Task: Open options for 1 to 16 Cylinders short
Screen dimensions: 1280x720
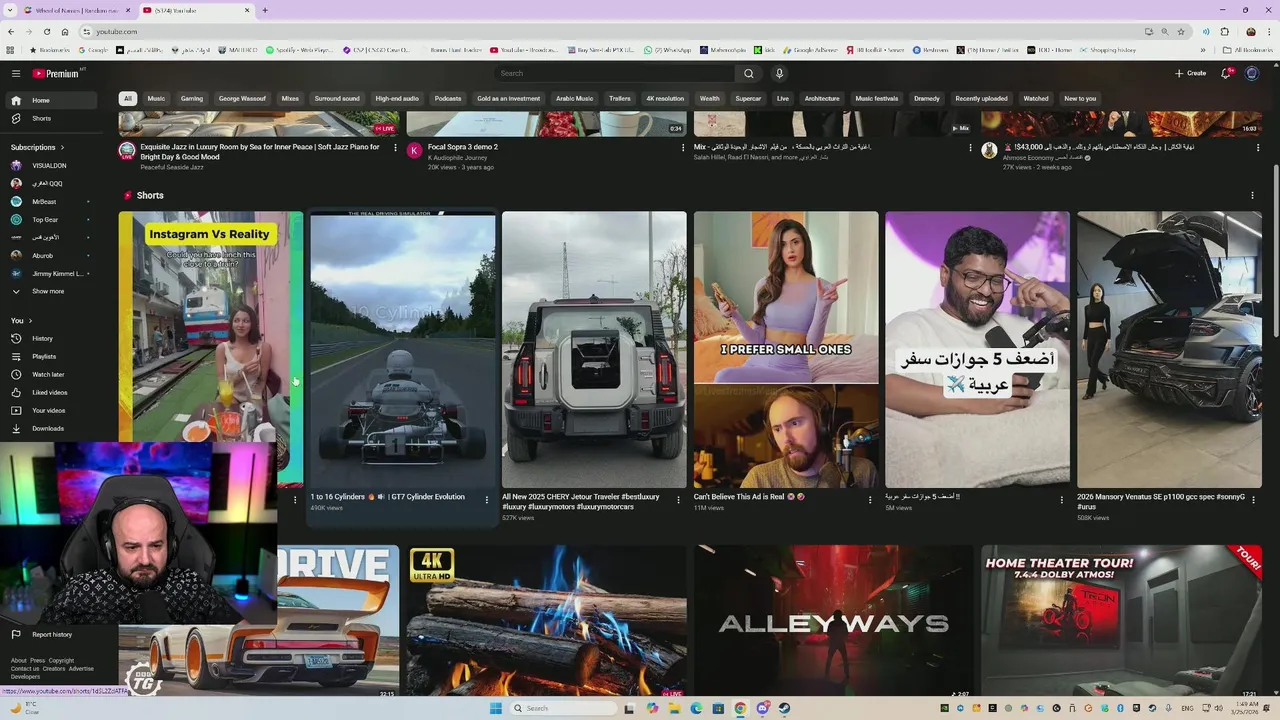Action: 487,499
